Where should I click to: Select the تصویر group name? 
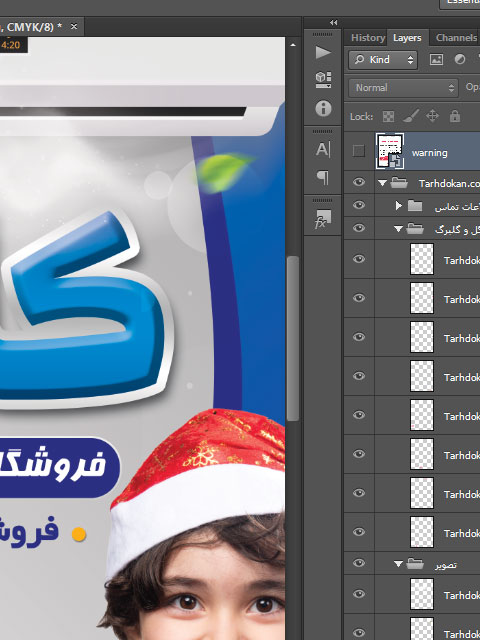click(x=446, y=565)
